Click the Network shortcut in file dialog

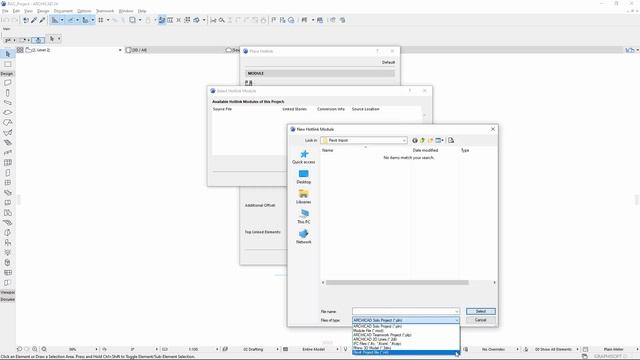coord(304,236)
